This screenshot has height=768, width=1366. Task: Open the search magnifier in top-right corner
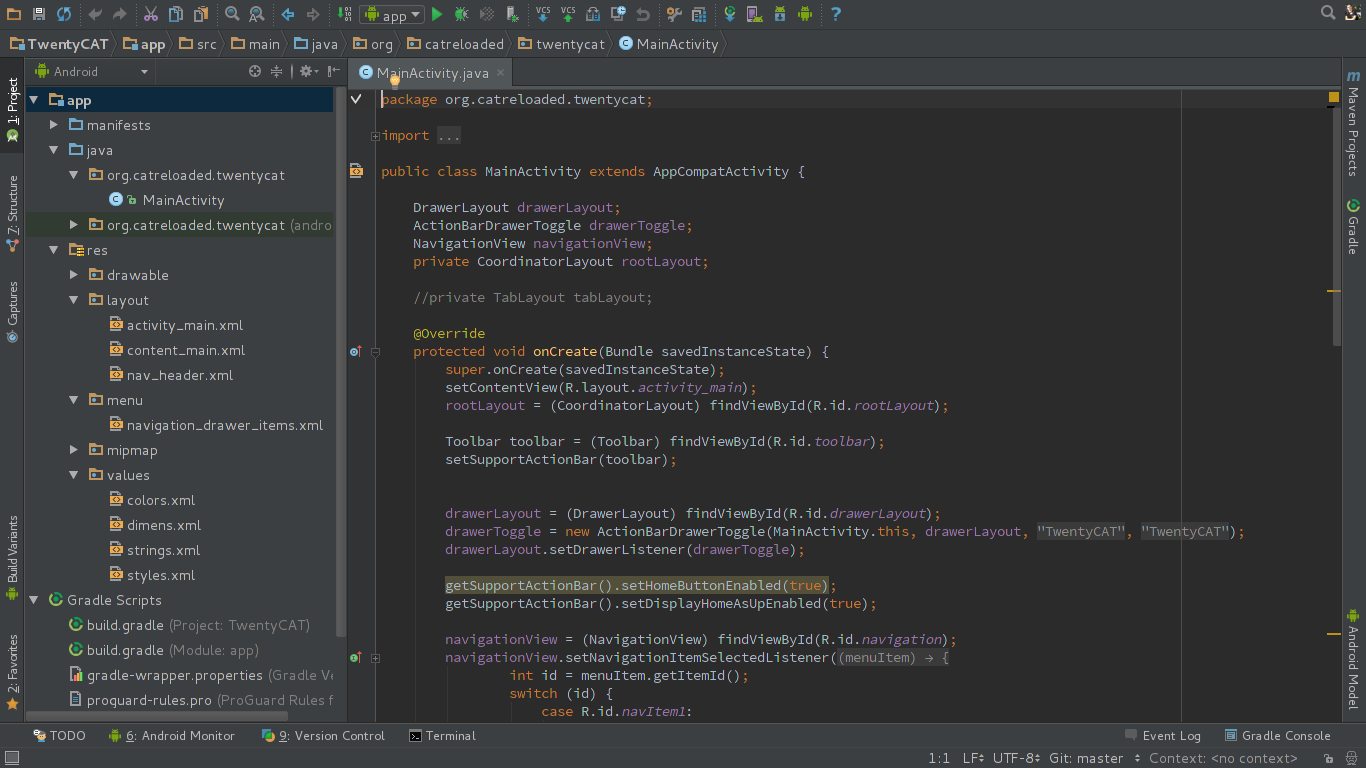[1328, 13]
